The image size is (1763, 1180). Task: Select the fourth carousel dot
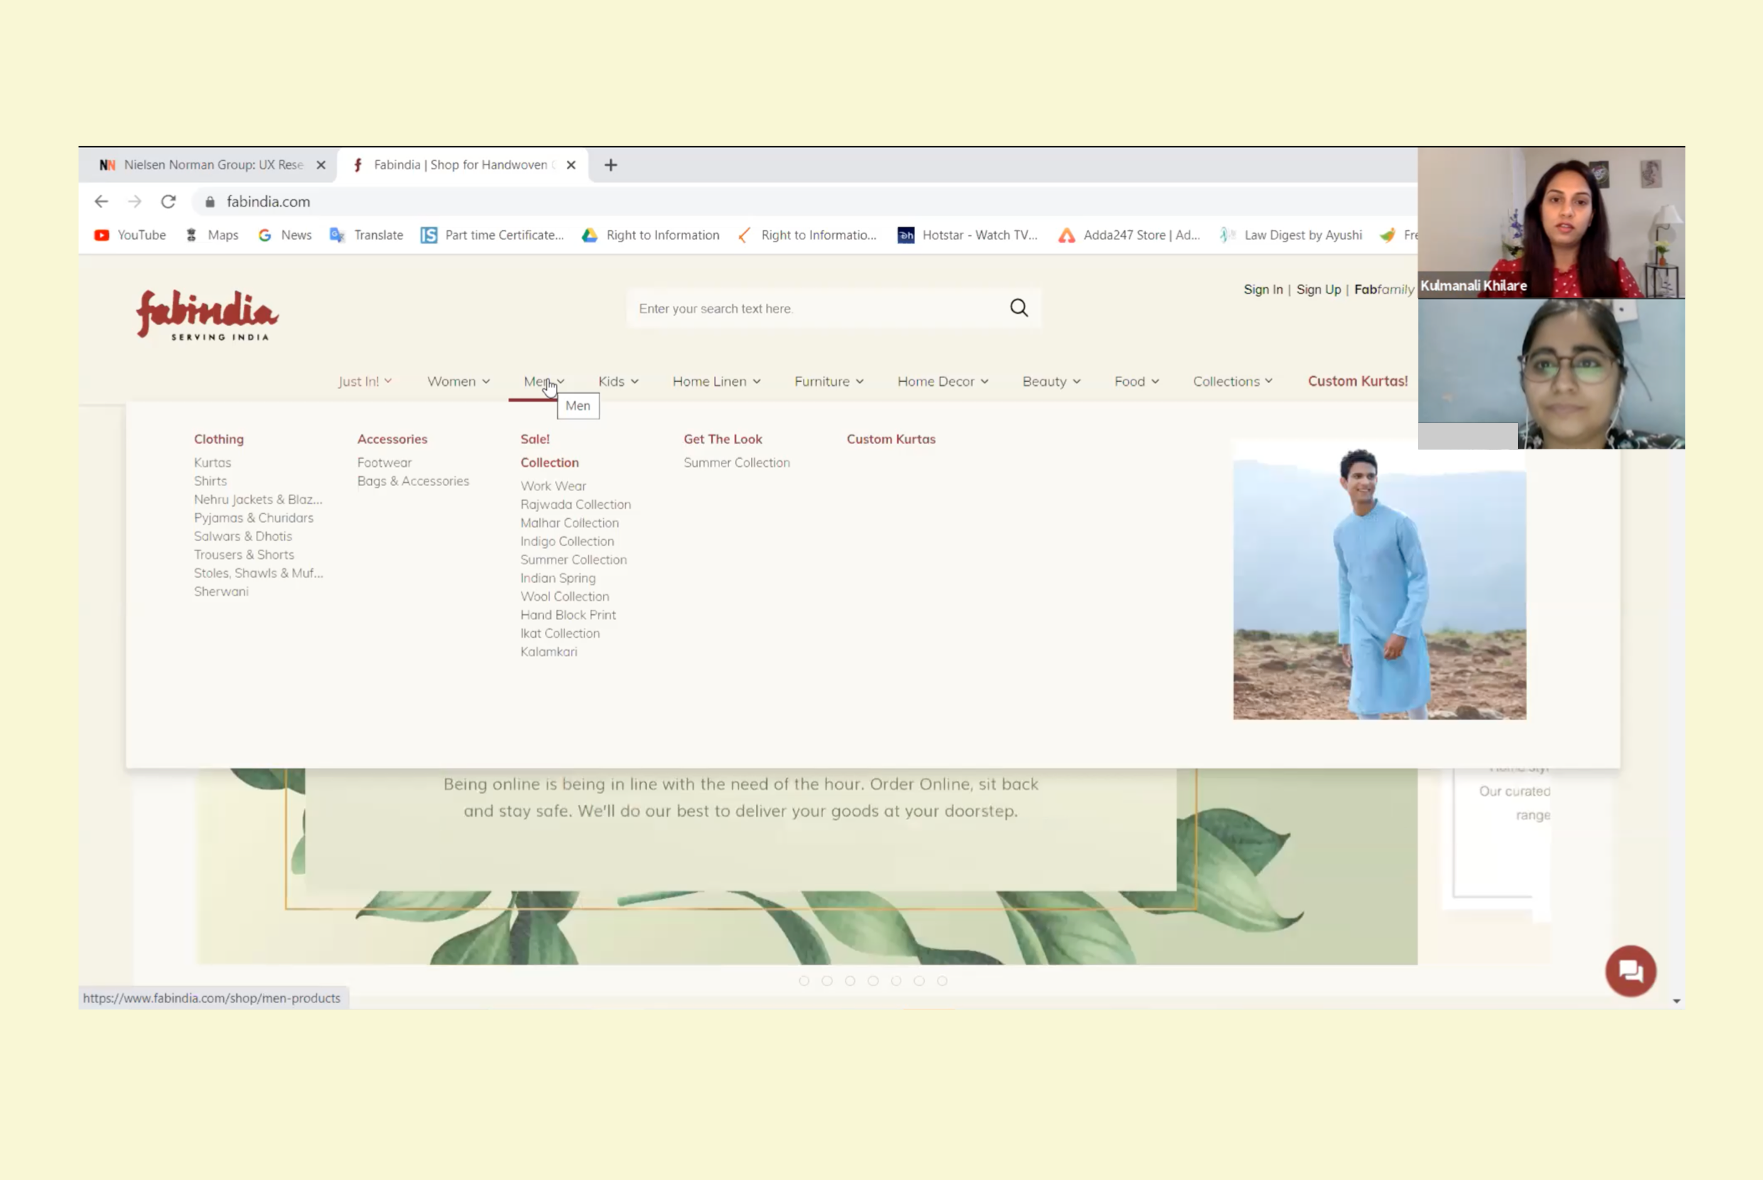click(x=873, y=981)
